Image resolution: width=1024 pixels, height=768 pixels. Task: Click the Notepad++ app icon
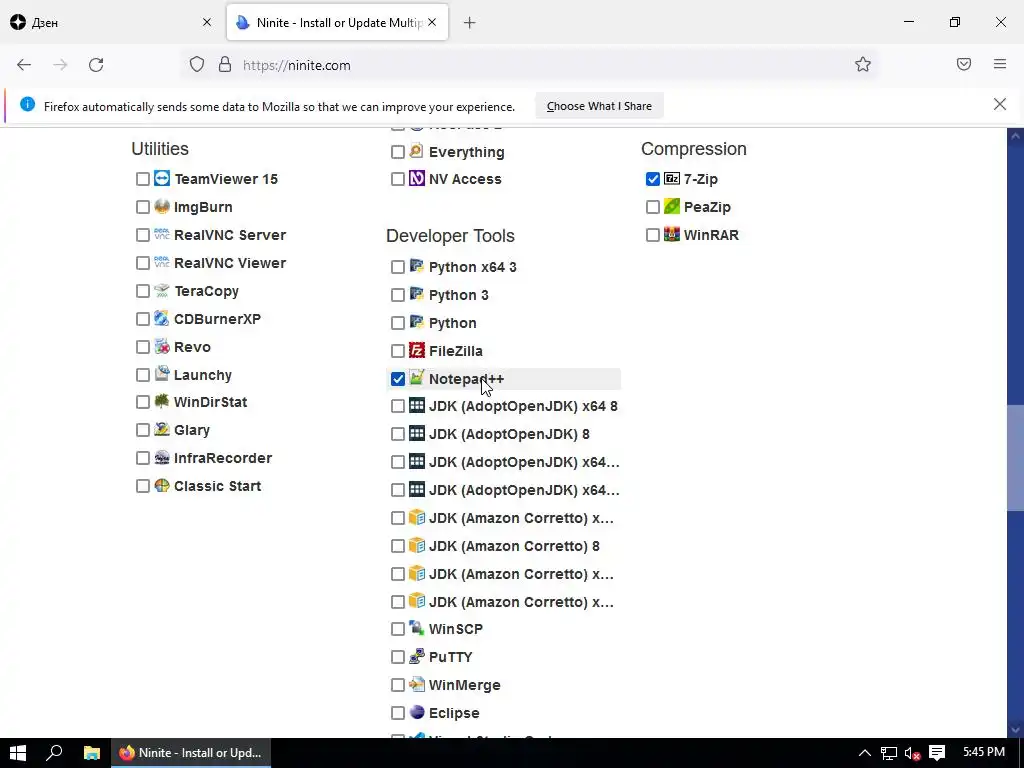tap(417, 378)
